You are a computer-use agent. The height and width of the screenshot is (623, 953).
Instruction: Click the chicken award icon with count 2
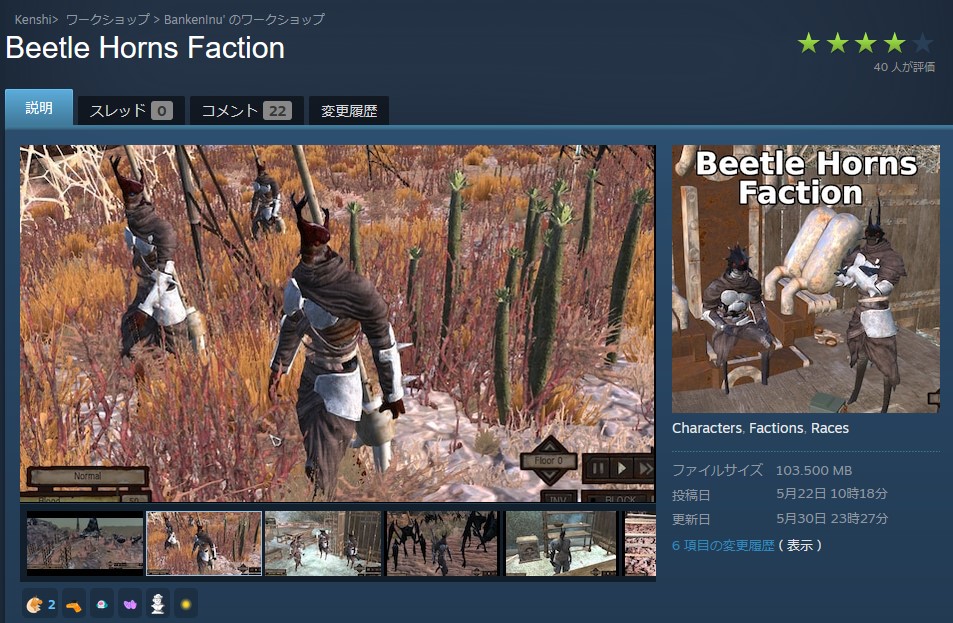40,604
